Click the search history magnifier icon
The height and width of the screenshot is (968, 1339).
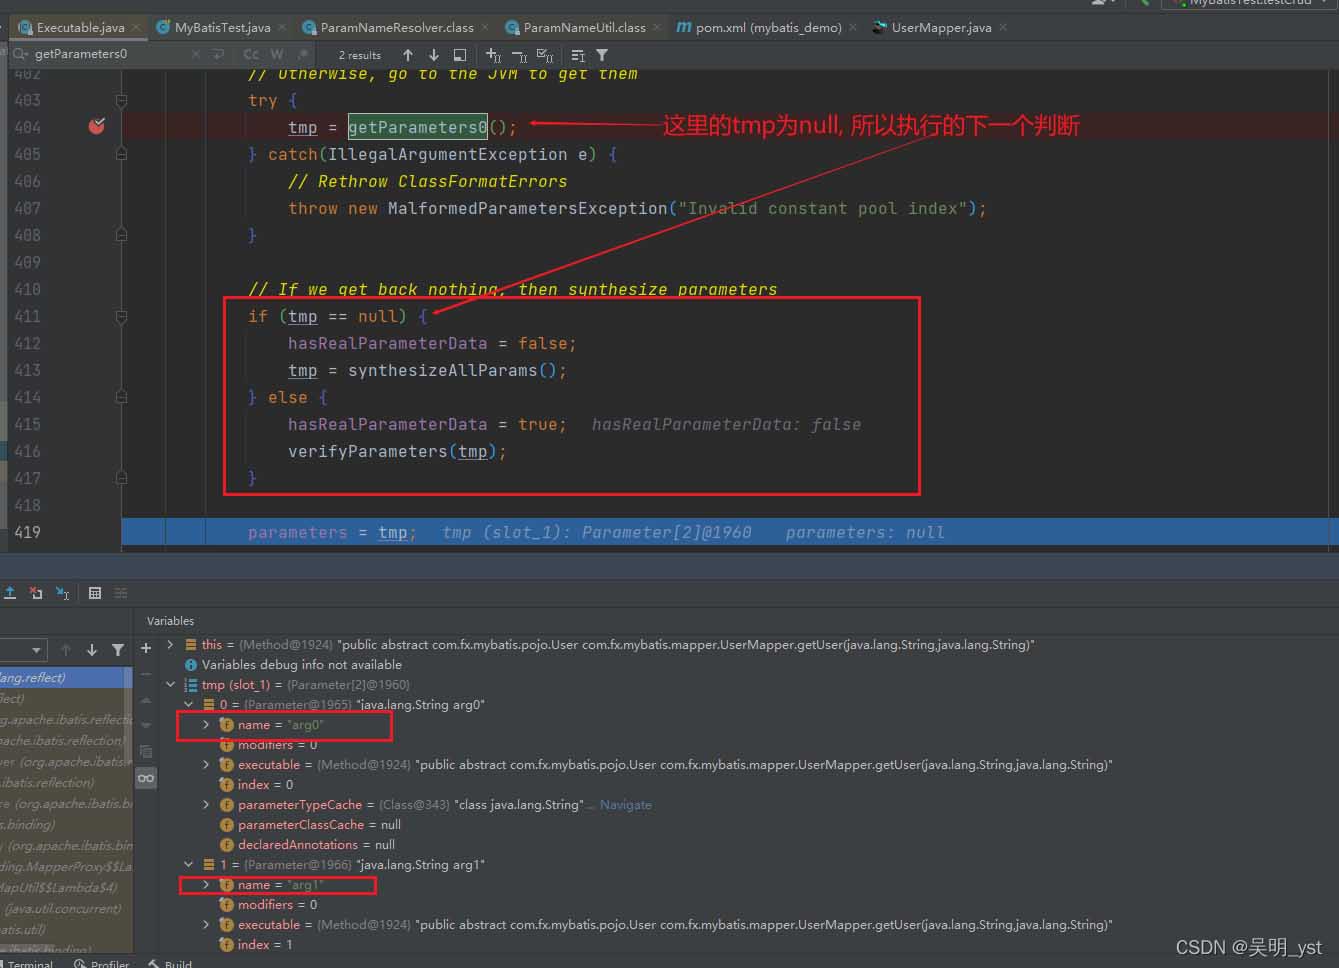20,54
